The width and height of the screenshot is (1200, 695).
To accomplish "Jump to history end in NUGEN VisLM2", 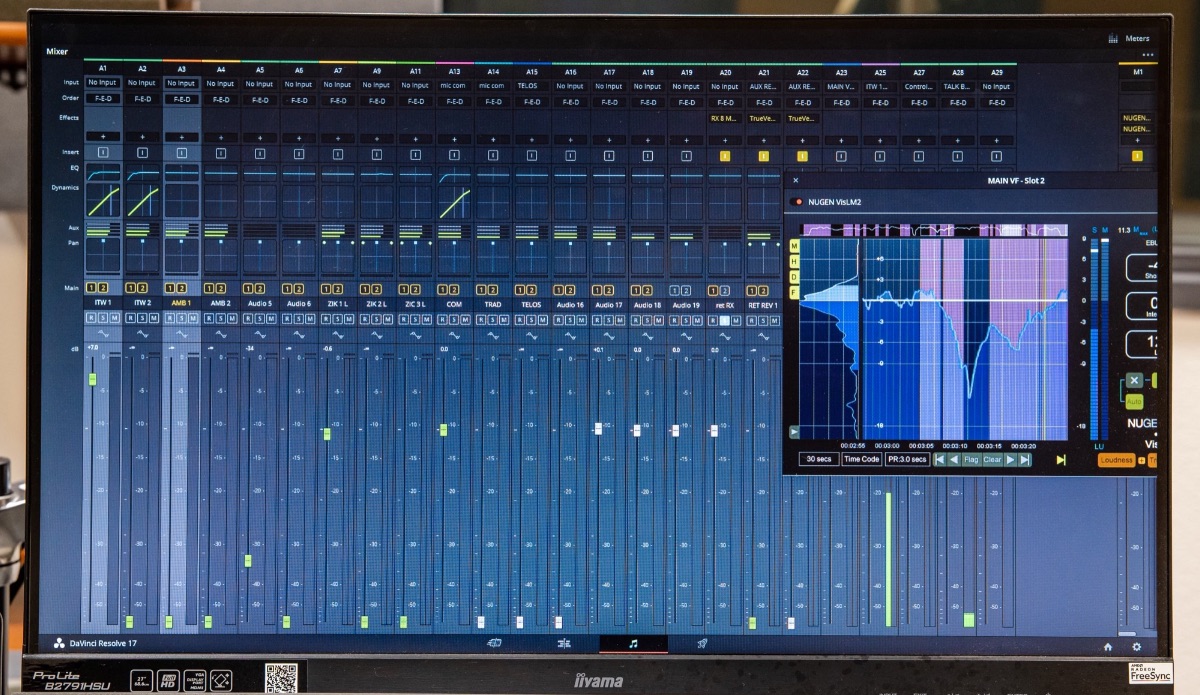I will pos(1025,459).
